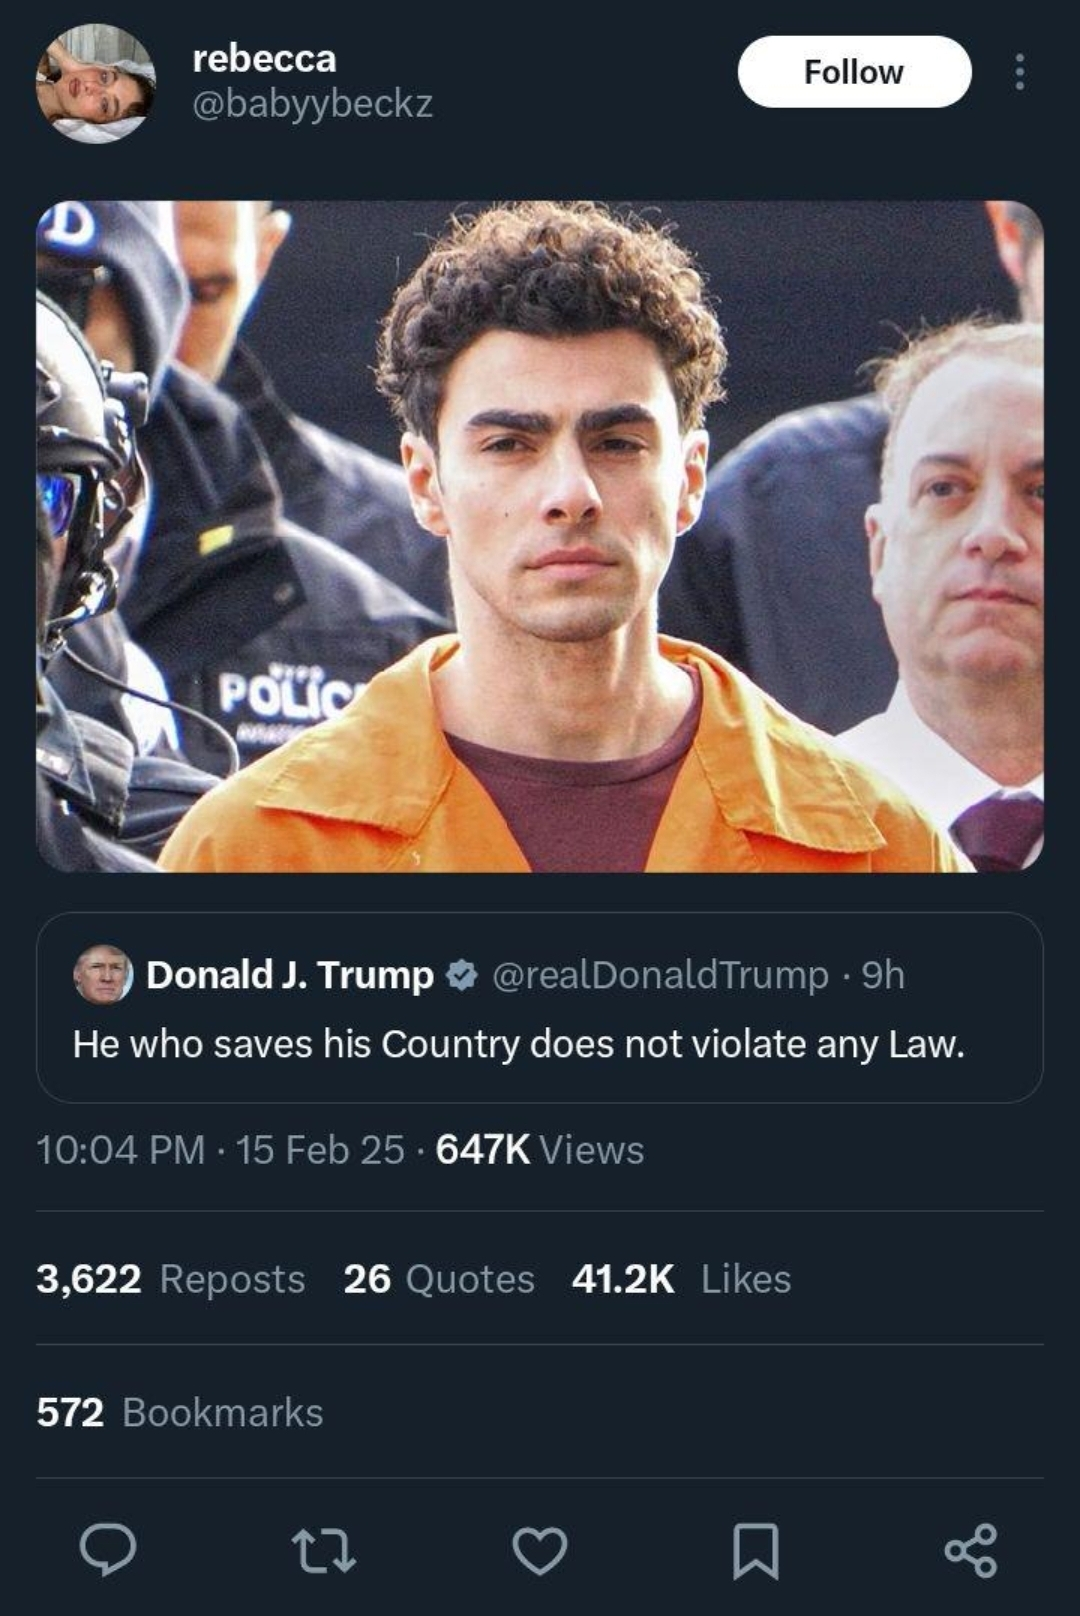View the 26 Quotes list

pos(439,1279)
